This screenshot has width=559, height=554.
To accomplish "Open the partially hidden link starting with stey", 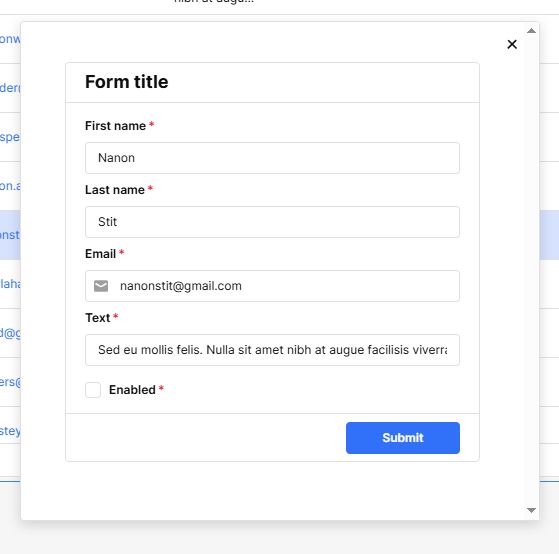I will tap(10, 431).
